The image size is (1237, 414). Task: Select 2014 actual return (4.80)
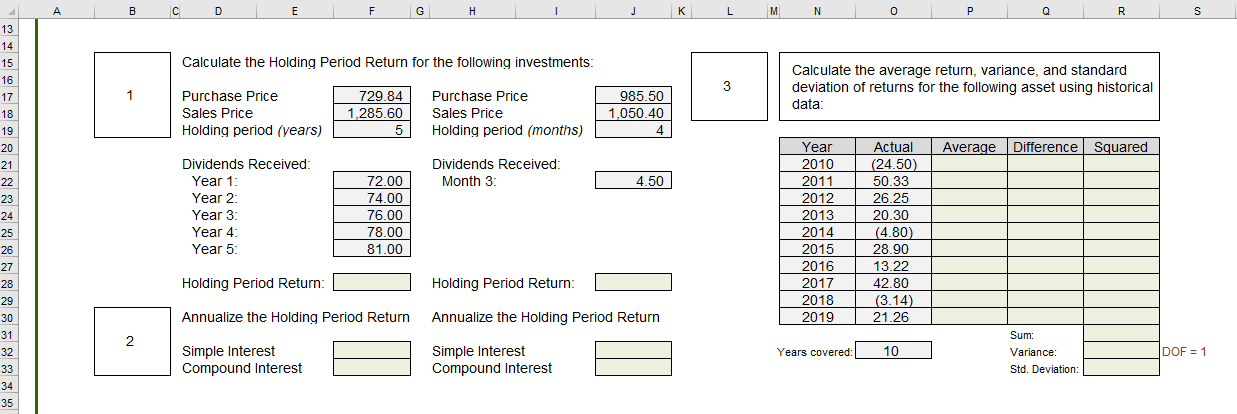click(x=893, y=232)
